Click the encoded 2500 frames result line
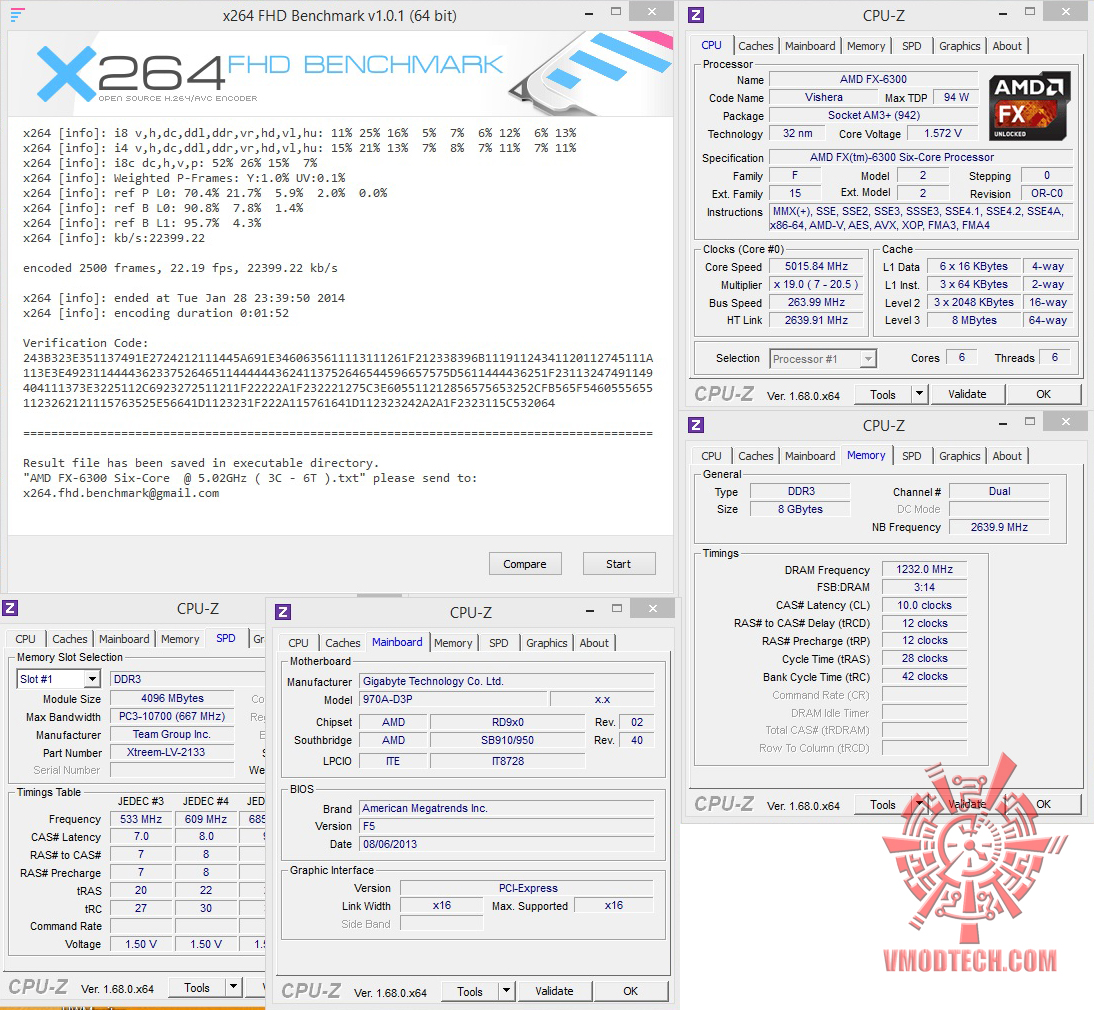The width and height of the screenshot is (1094, 1010). pos(180,268)
